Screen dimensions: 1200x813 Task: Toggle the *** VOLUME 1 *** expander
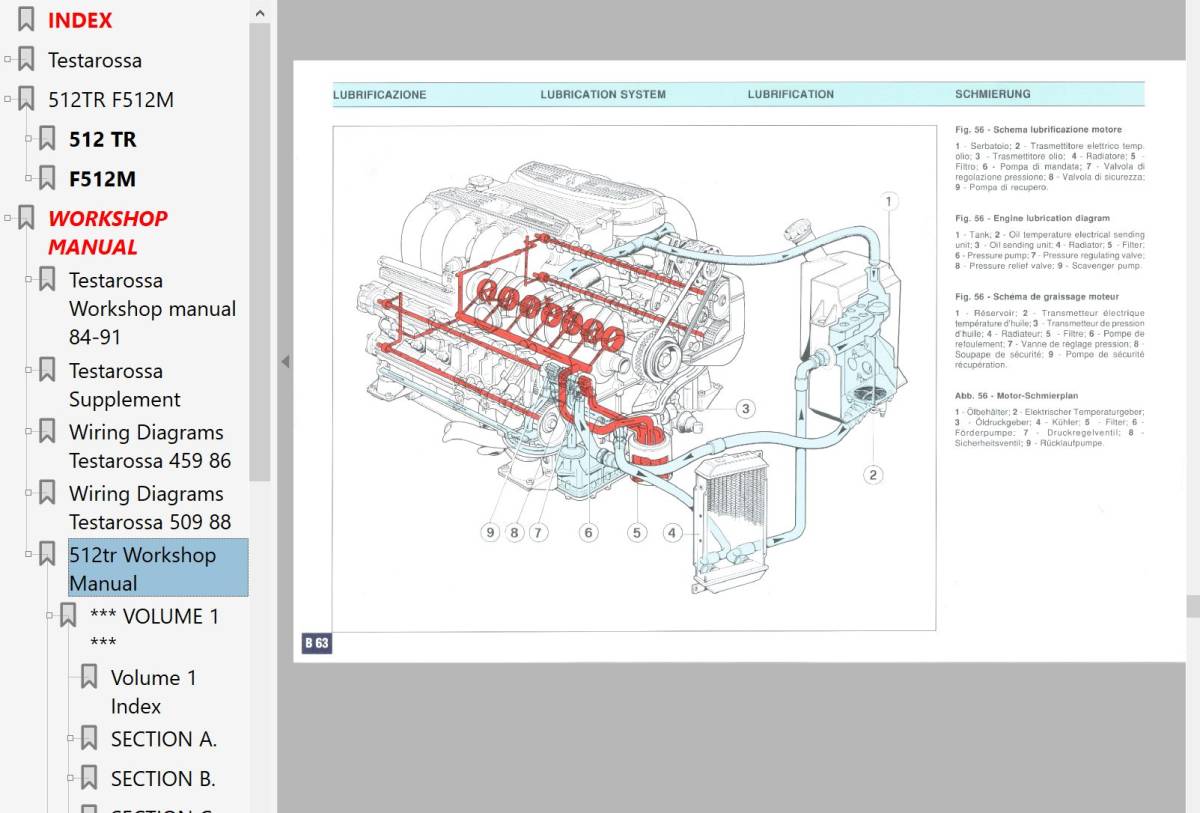click(x=50, y=616)
